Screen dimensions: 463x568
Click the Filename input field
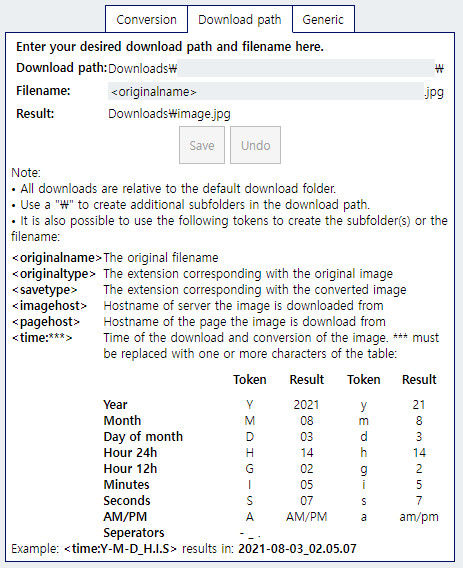(x=266, y=91)
